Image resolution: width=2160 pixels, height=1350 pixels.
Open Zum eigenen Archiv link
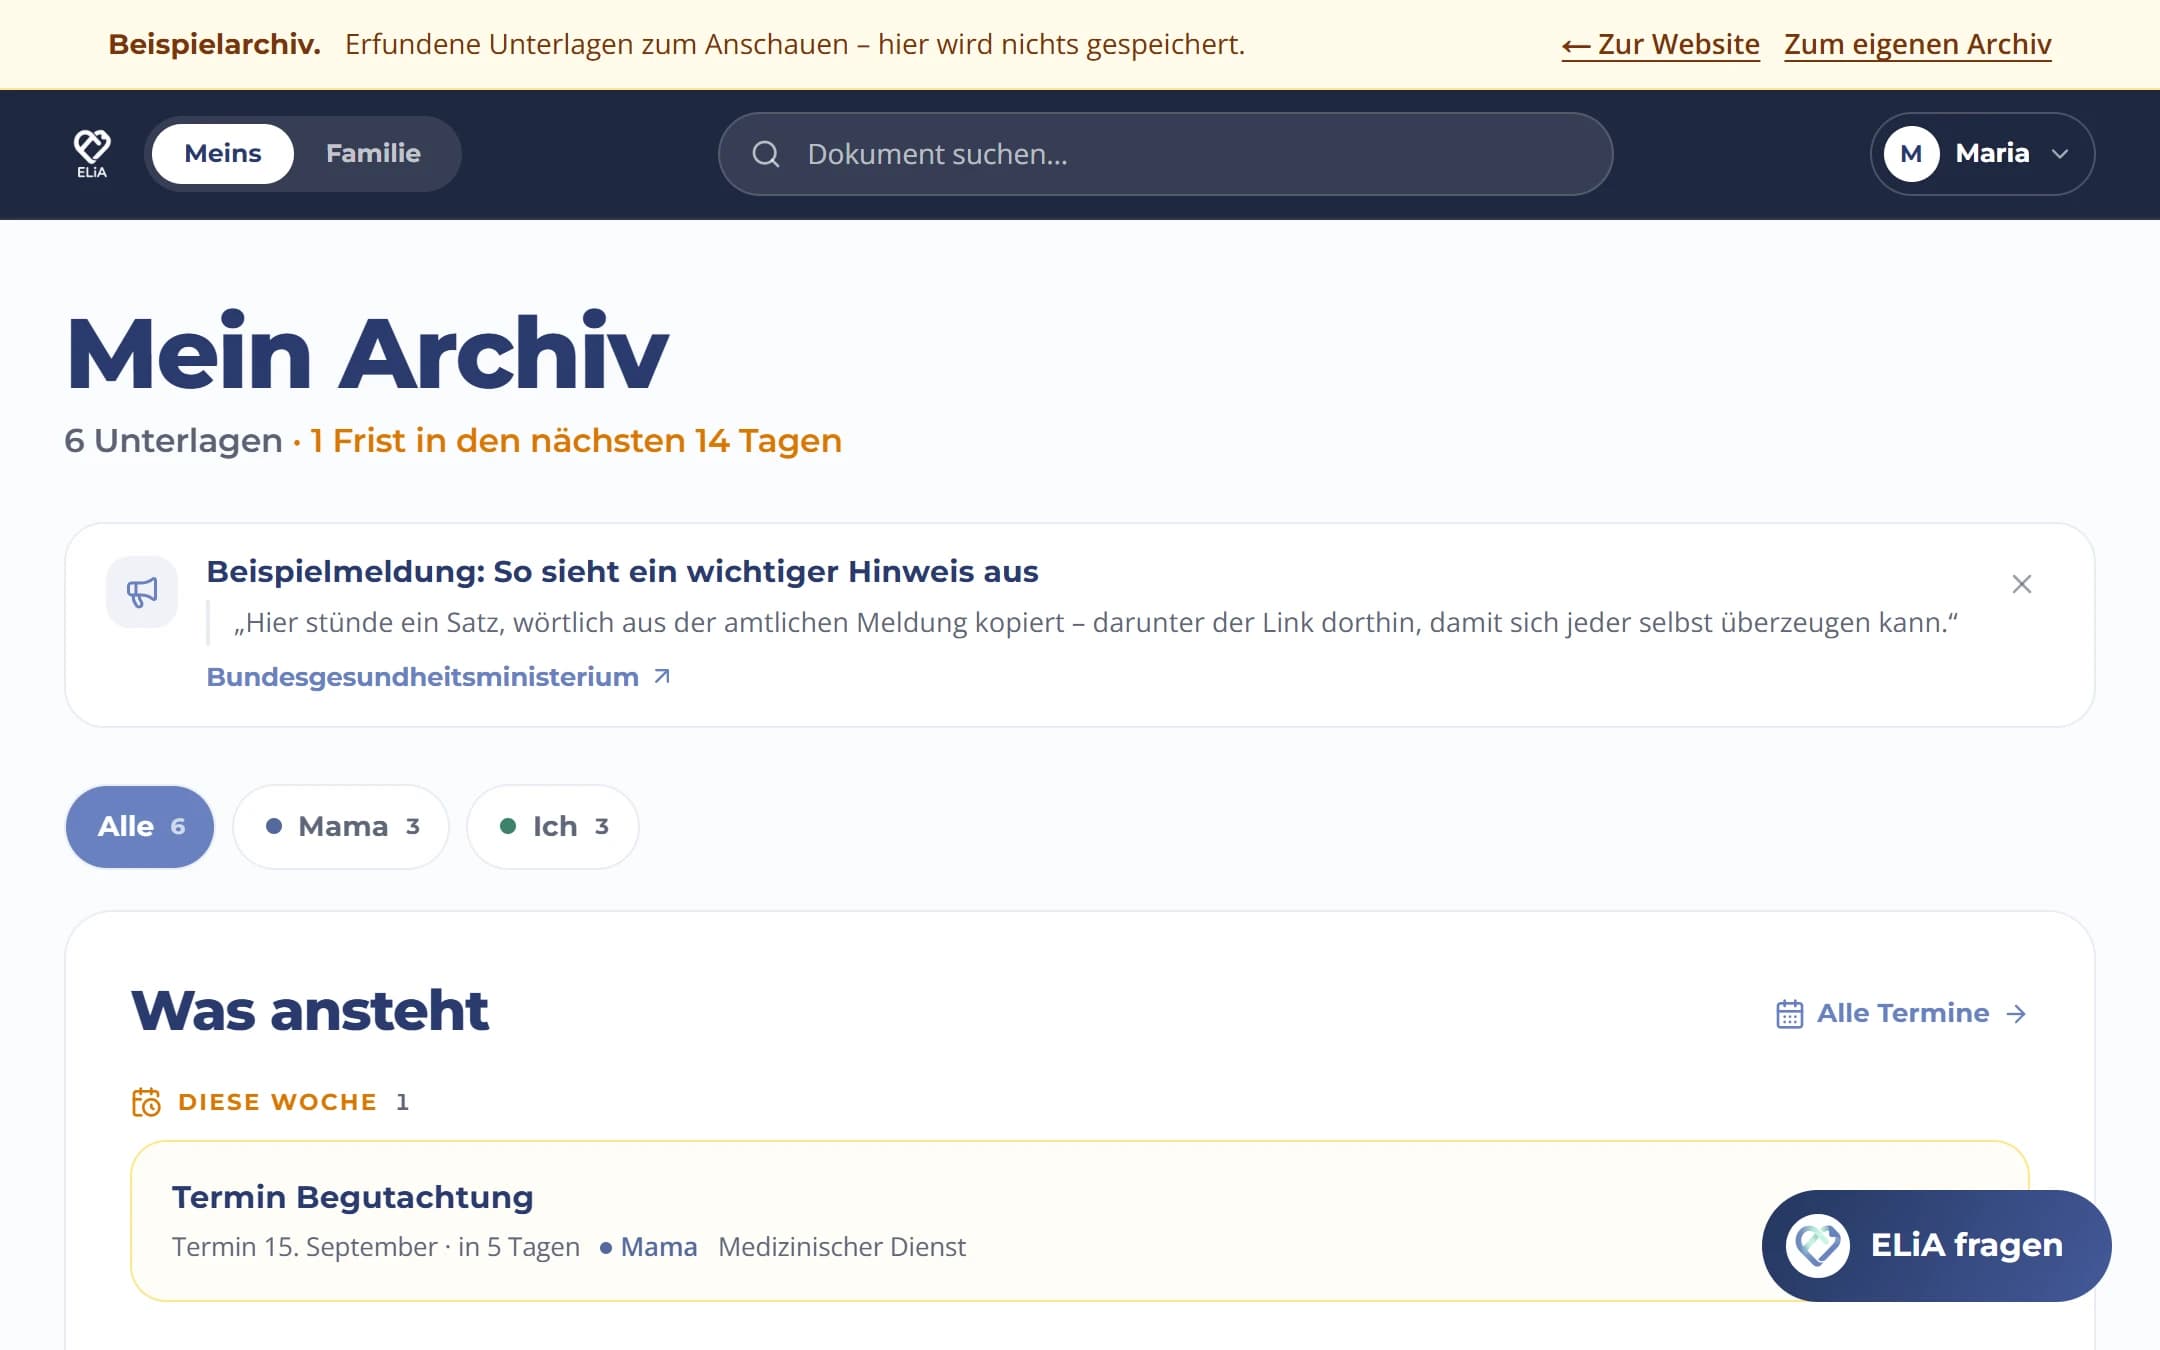(x=1917, y=45)
